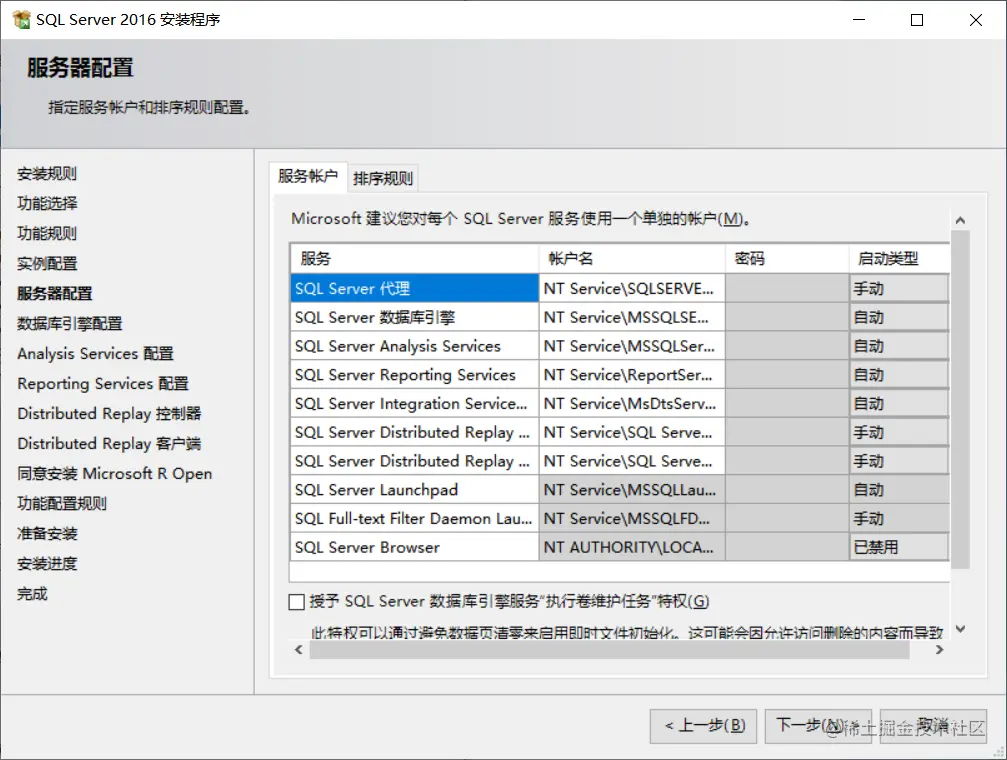This screenshot has height=760, width=1007.
Task: Switch to the 排序规则 tab
Action: click(x=383, y=178)
